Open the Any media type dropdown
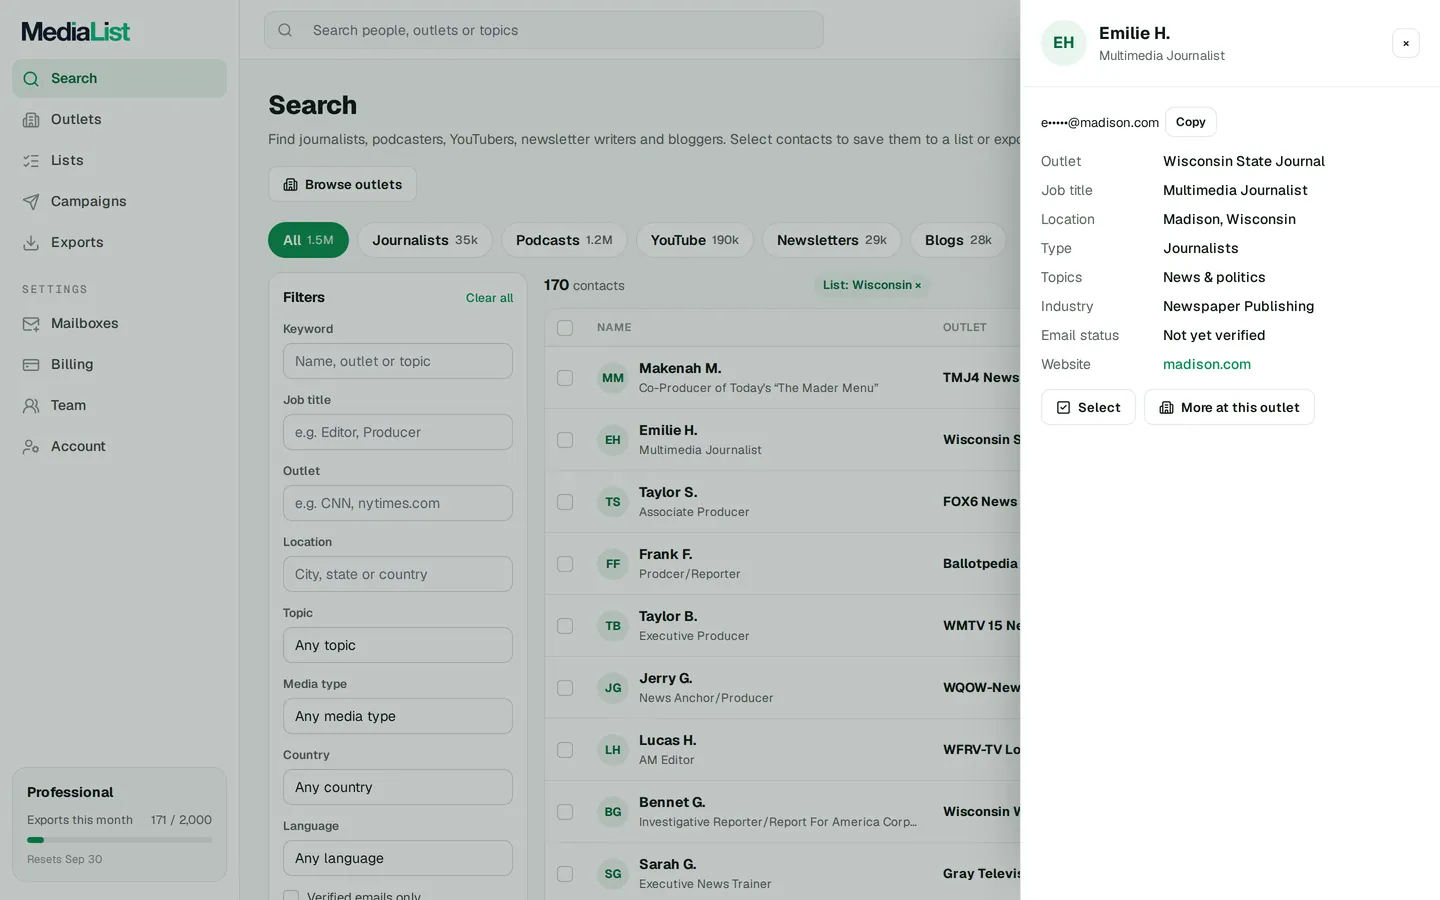This screenshot has height=900, width=1440. [x=398, y=716]
